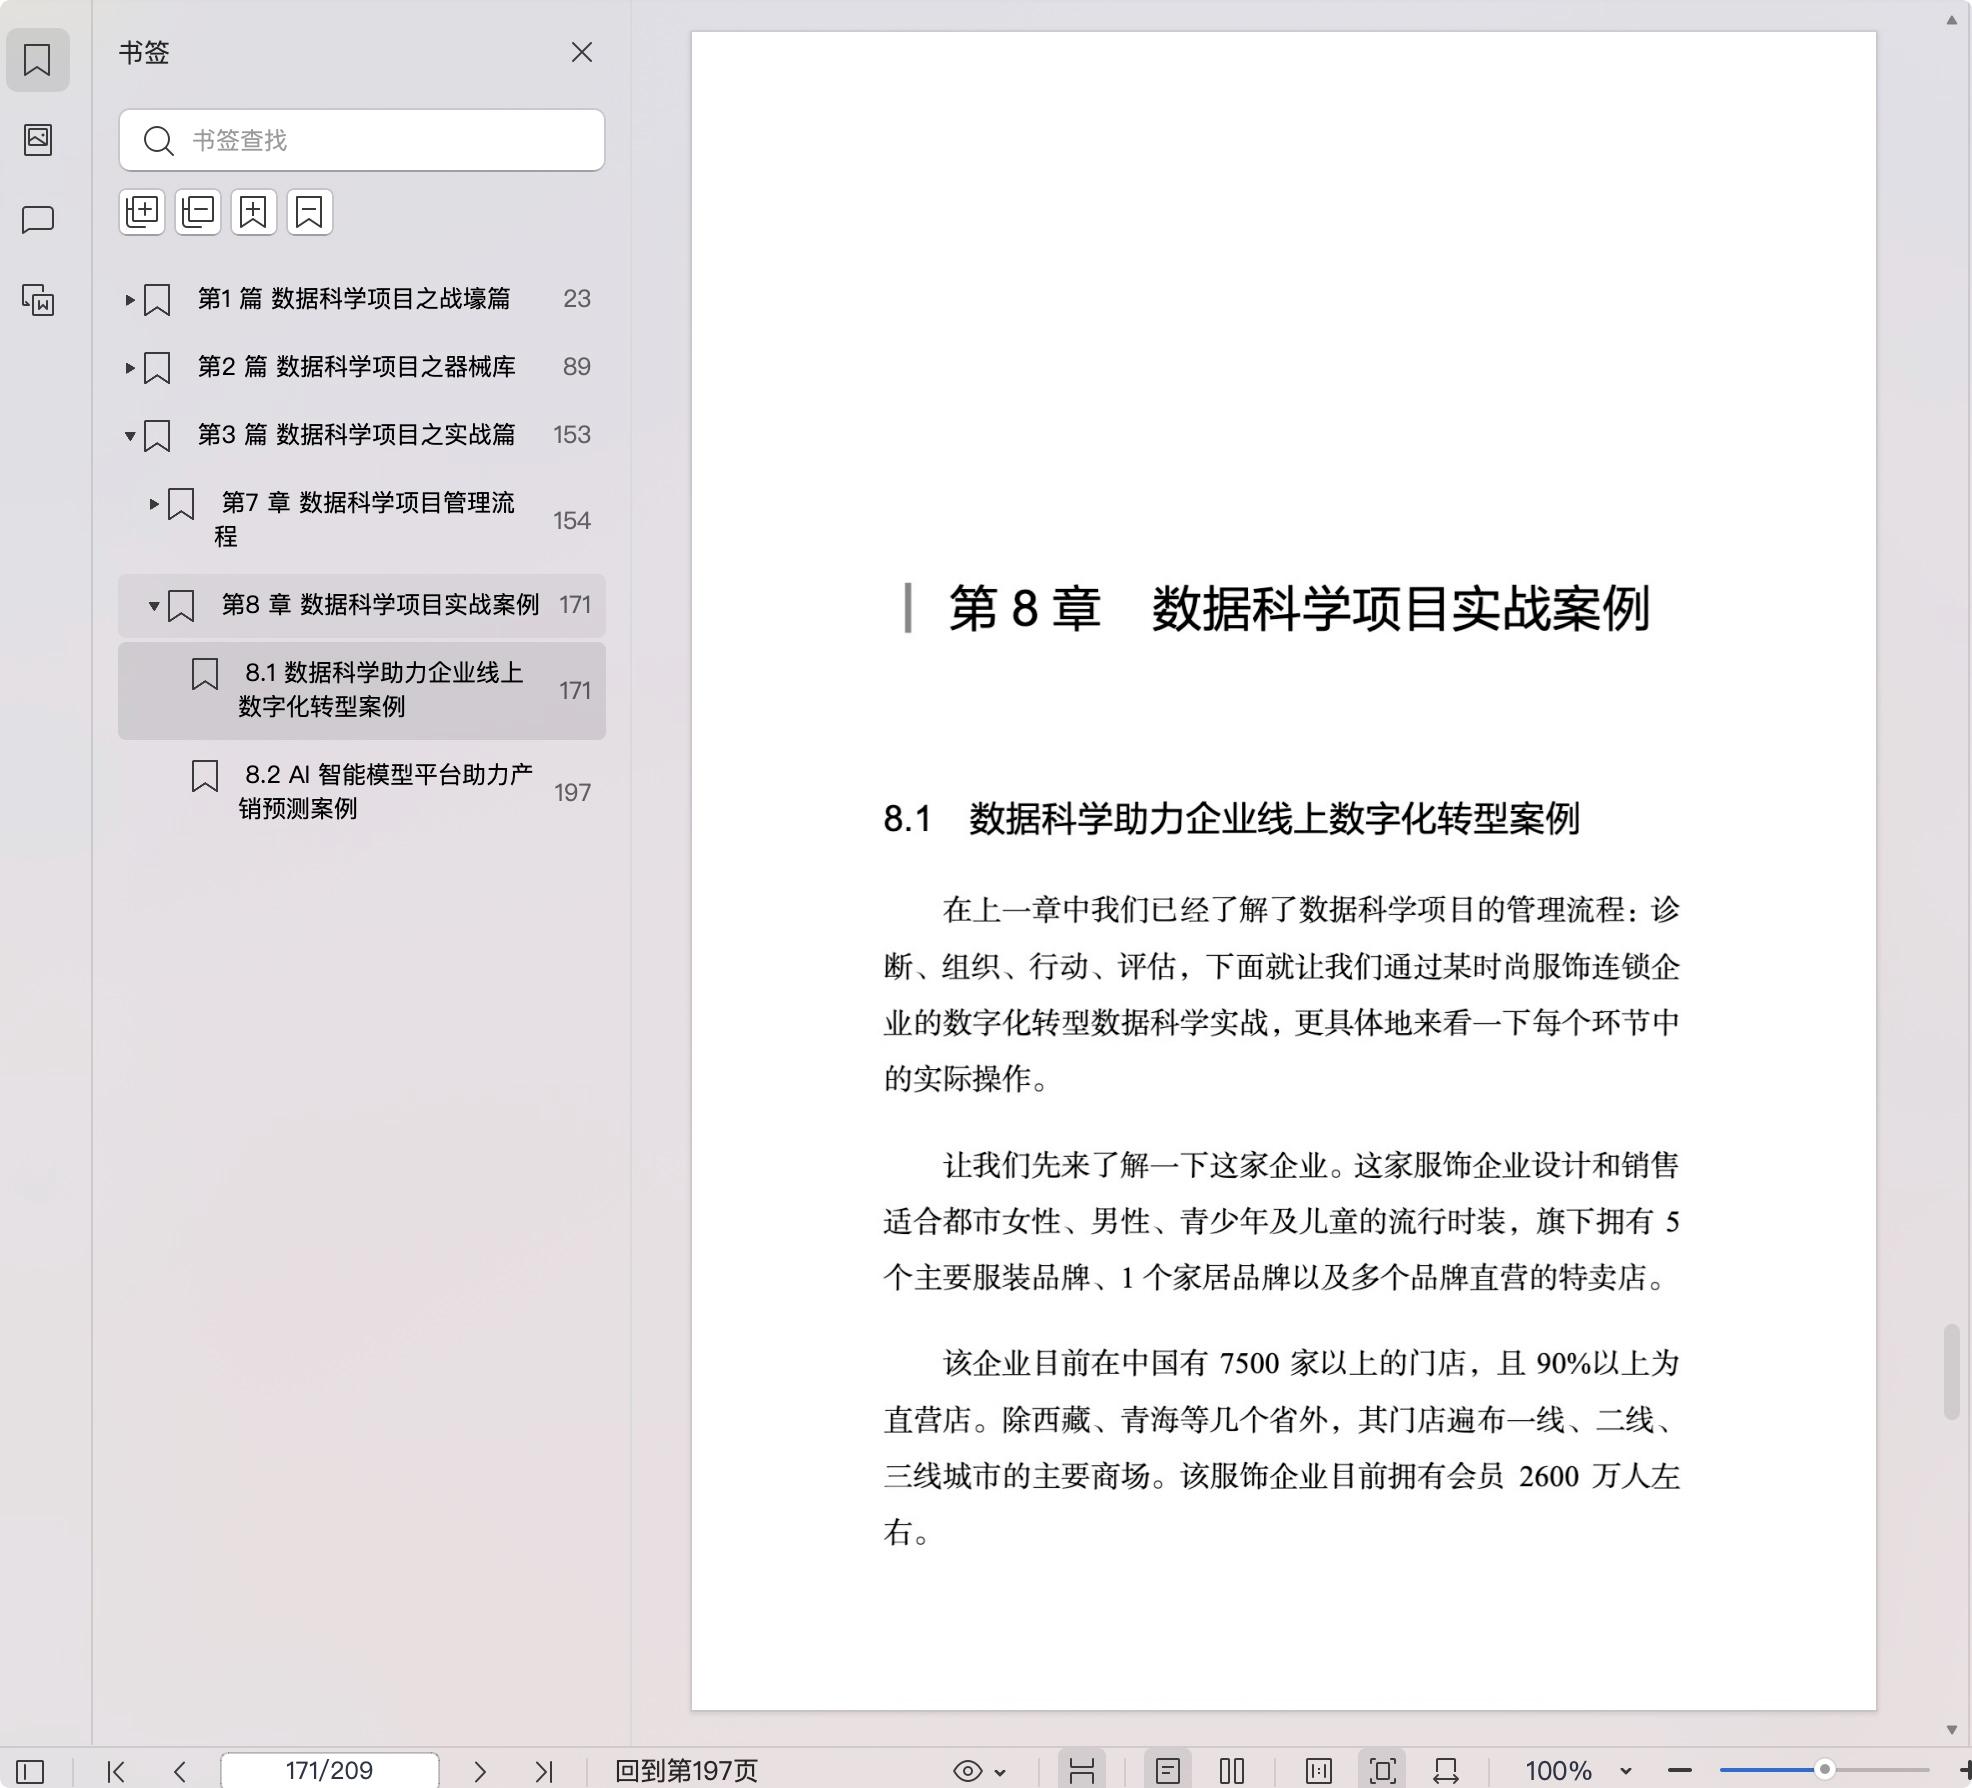The width and height of the screenshot is (1972, 1788).
Task: Go to the next page
Action: click(x=480, y=1771)
